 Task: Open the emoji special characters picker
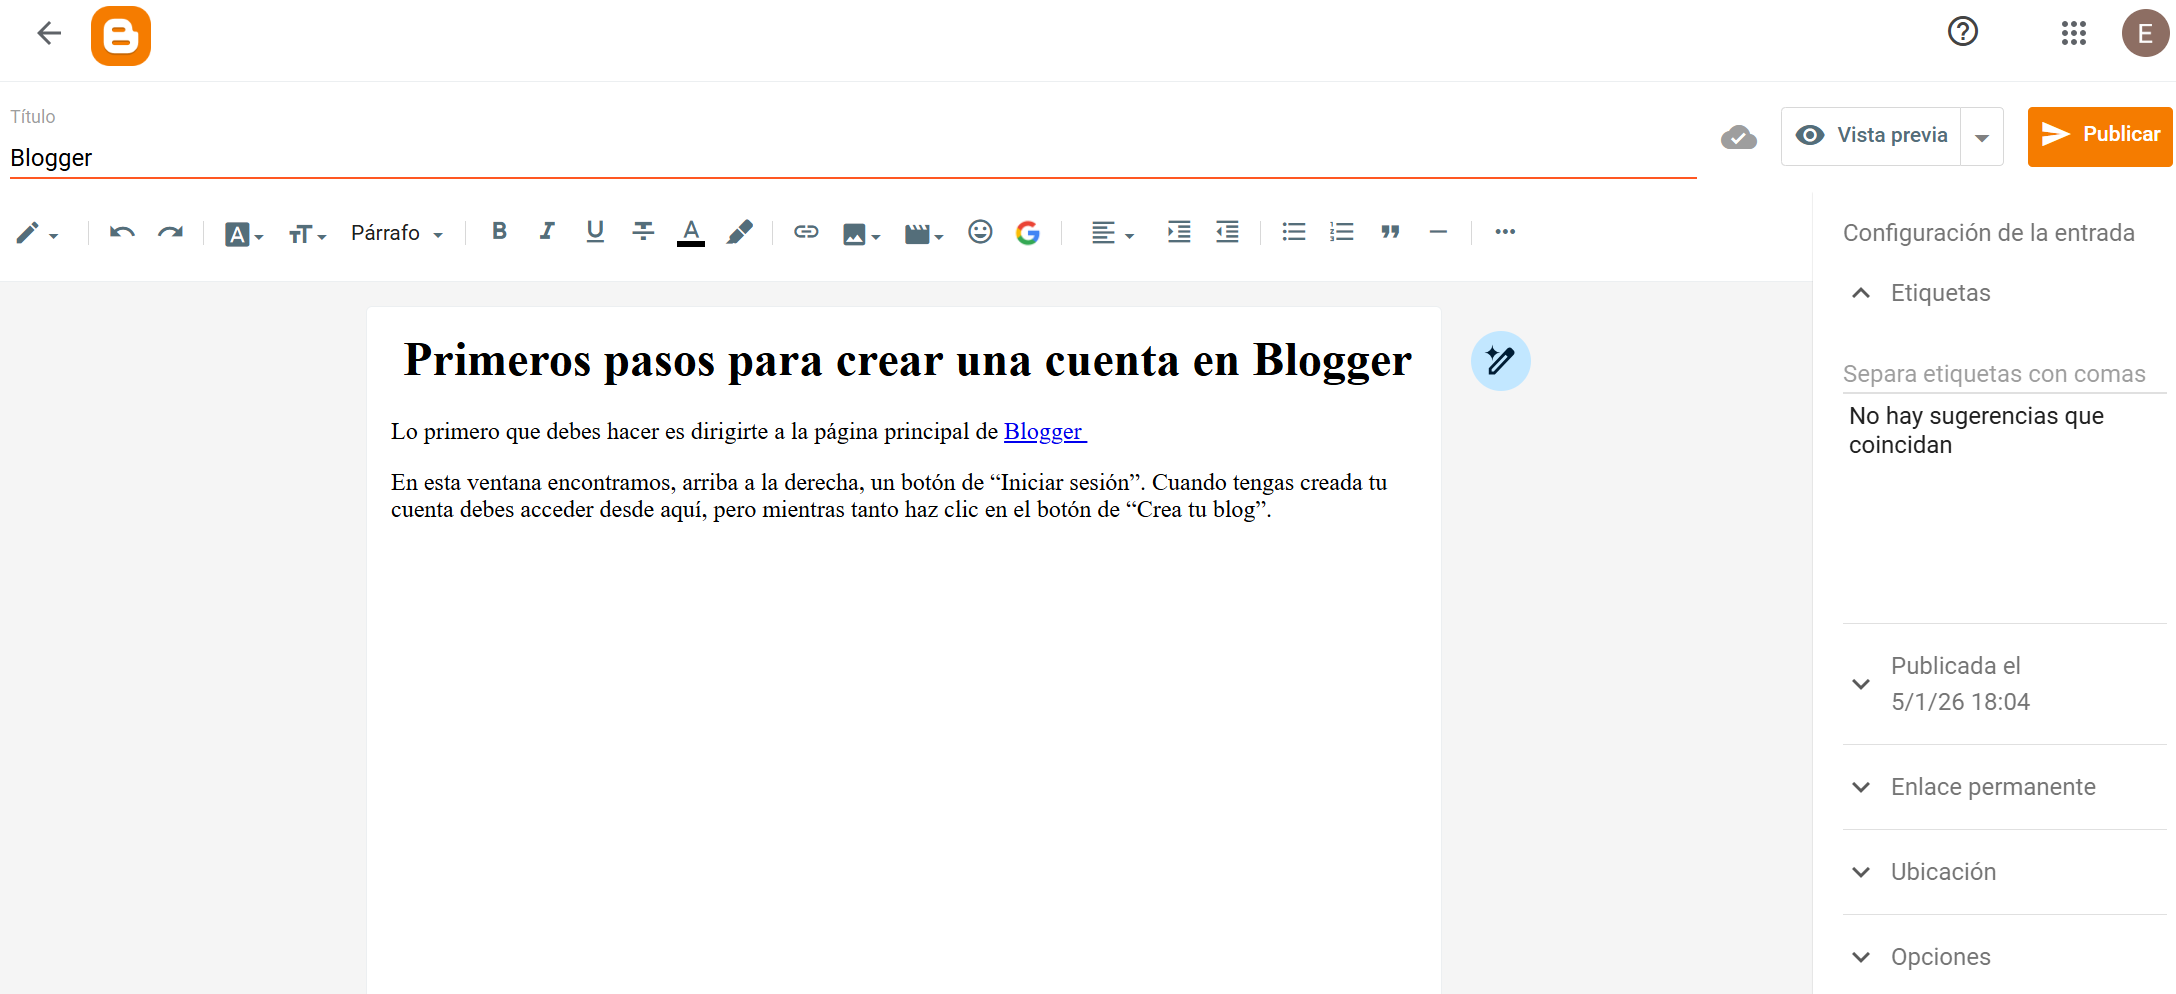(980, 232)
